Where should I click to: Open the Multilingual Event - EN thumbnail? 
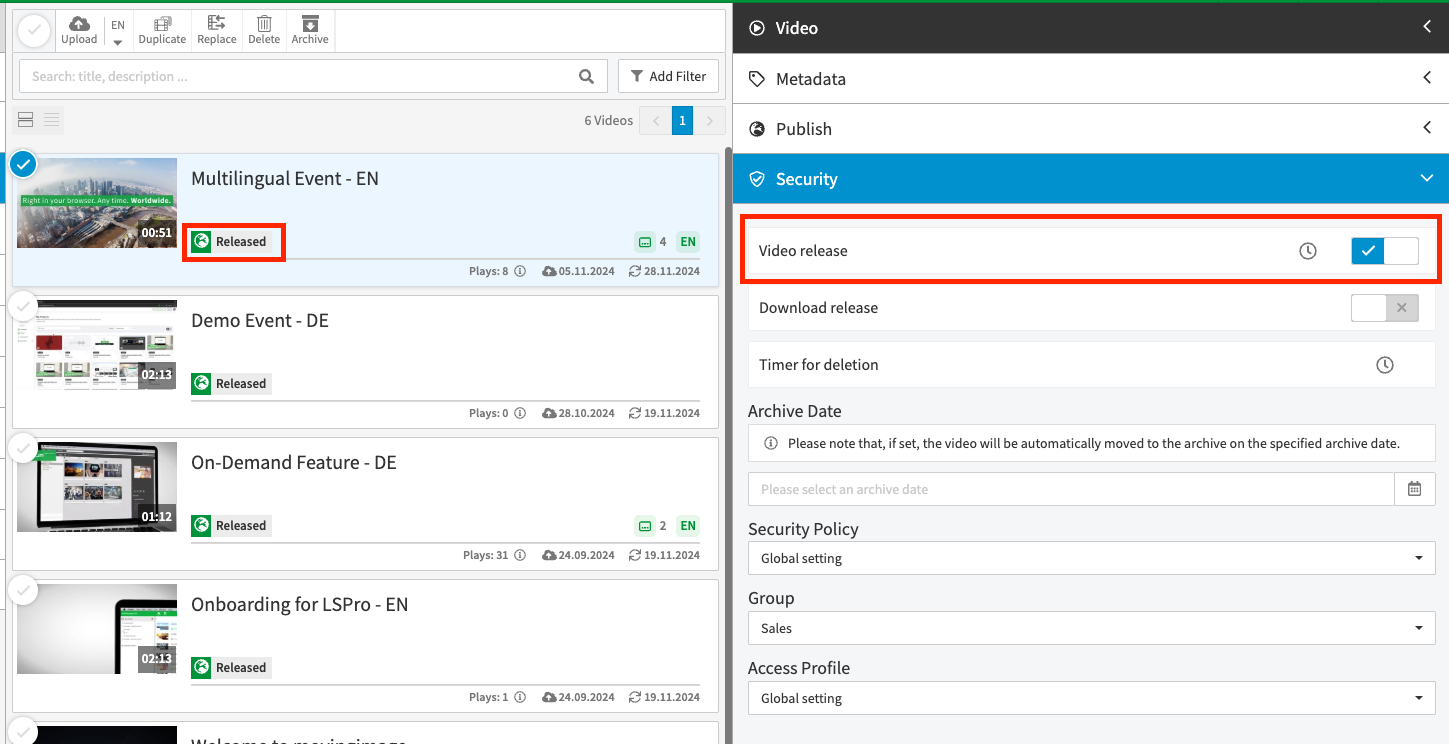[97, 203]
